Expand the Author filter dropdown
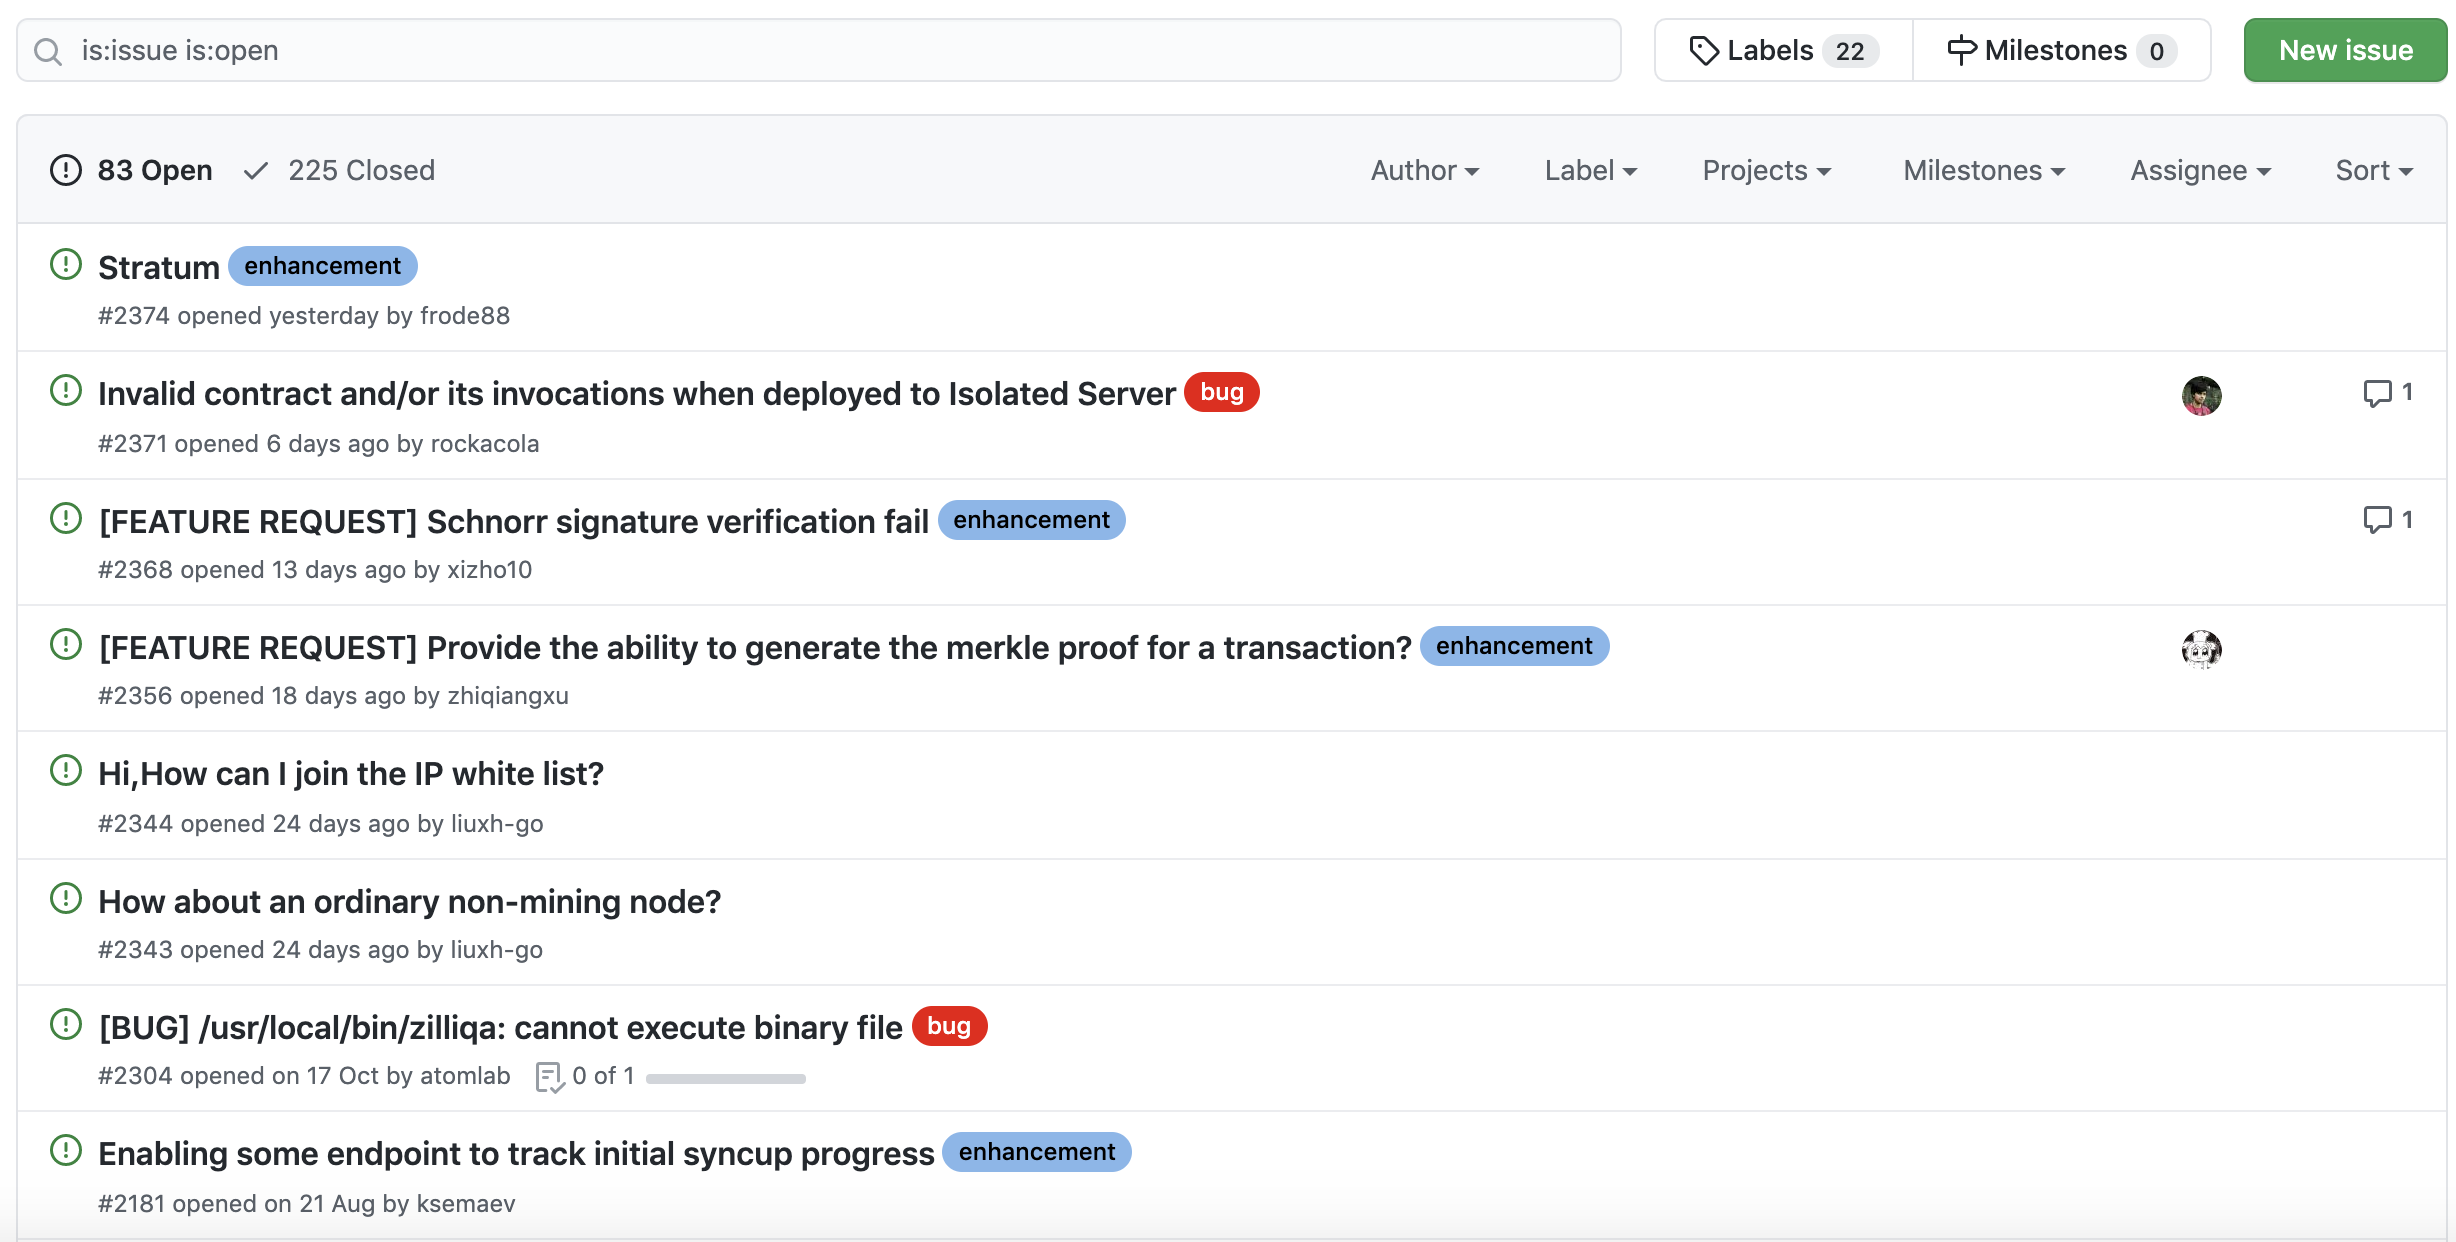Image resolution: width=2456 pixels, height=1242 pixels. tap(1424, 170)
